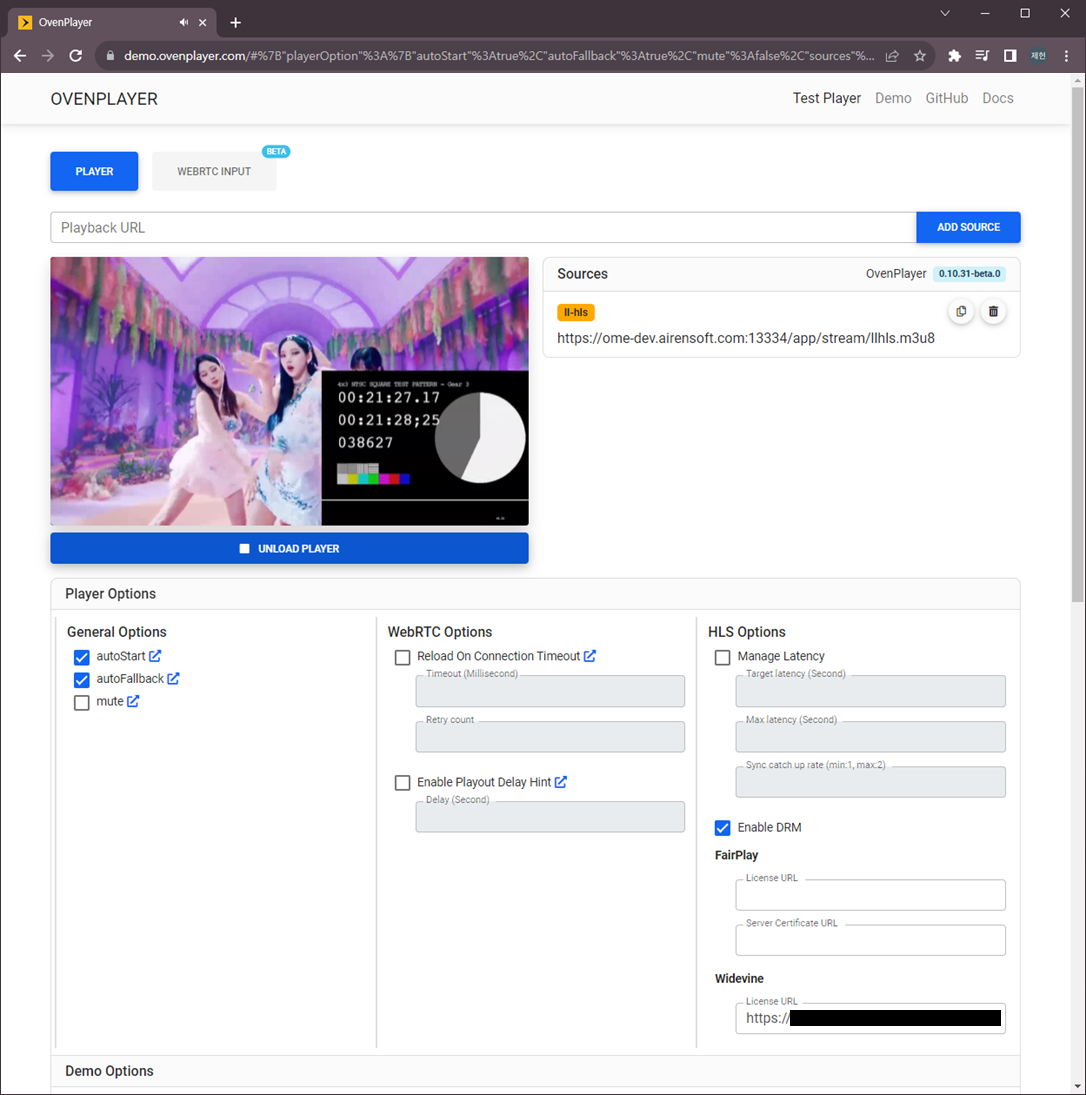
Task: Switch to the WEBRTC INPUT tab
Action: pyautogui.click(x=214, y=171)
